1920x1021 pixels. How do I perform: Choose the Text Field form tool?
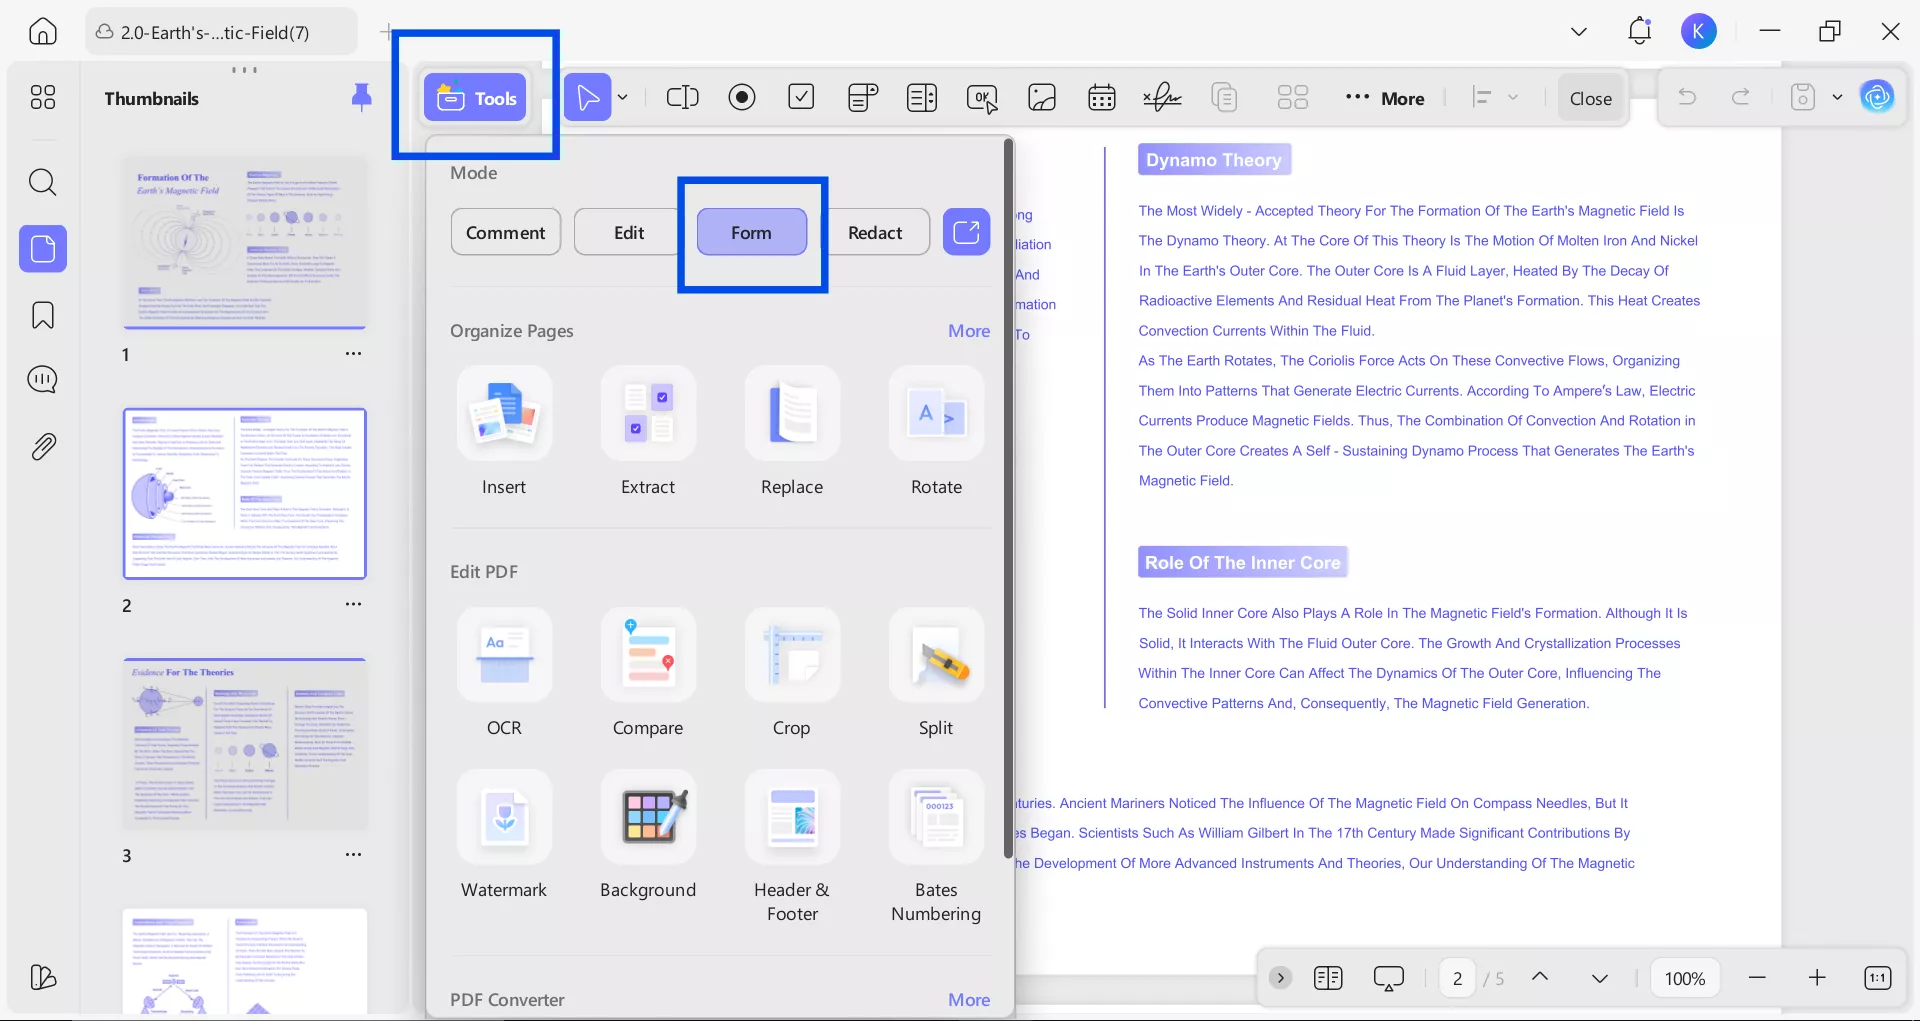pos(683,97)
